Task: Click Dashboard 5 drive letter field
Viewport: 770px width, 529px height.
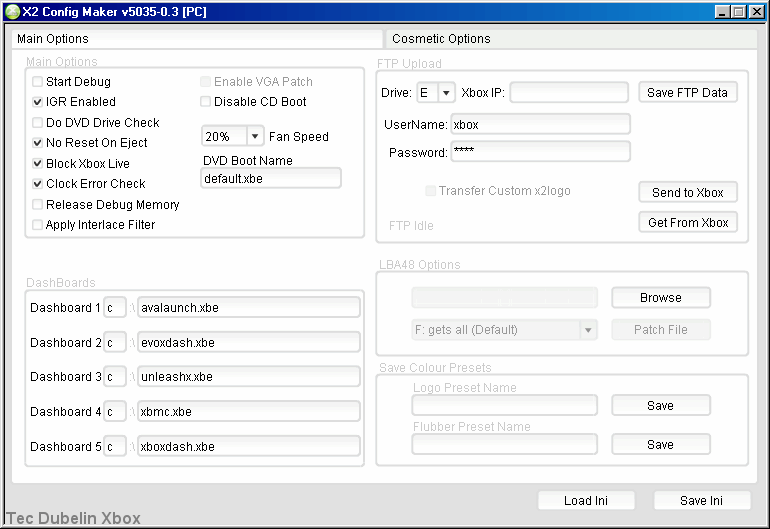Action: 115,446
